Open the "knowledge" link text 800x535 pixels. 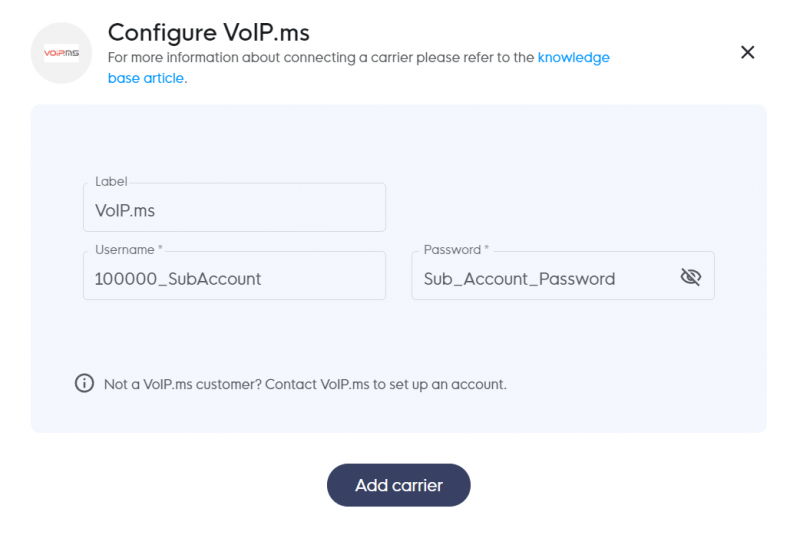tap(573, 57)
